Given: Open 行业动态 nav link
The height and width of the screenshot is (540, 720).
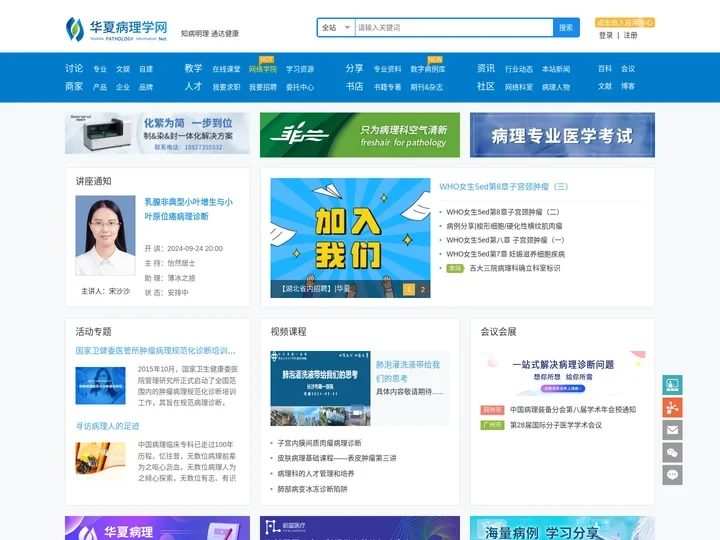Looking at the screenshot, I should coord(519,69).
